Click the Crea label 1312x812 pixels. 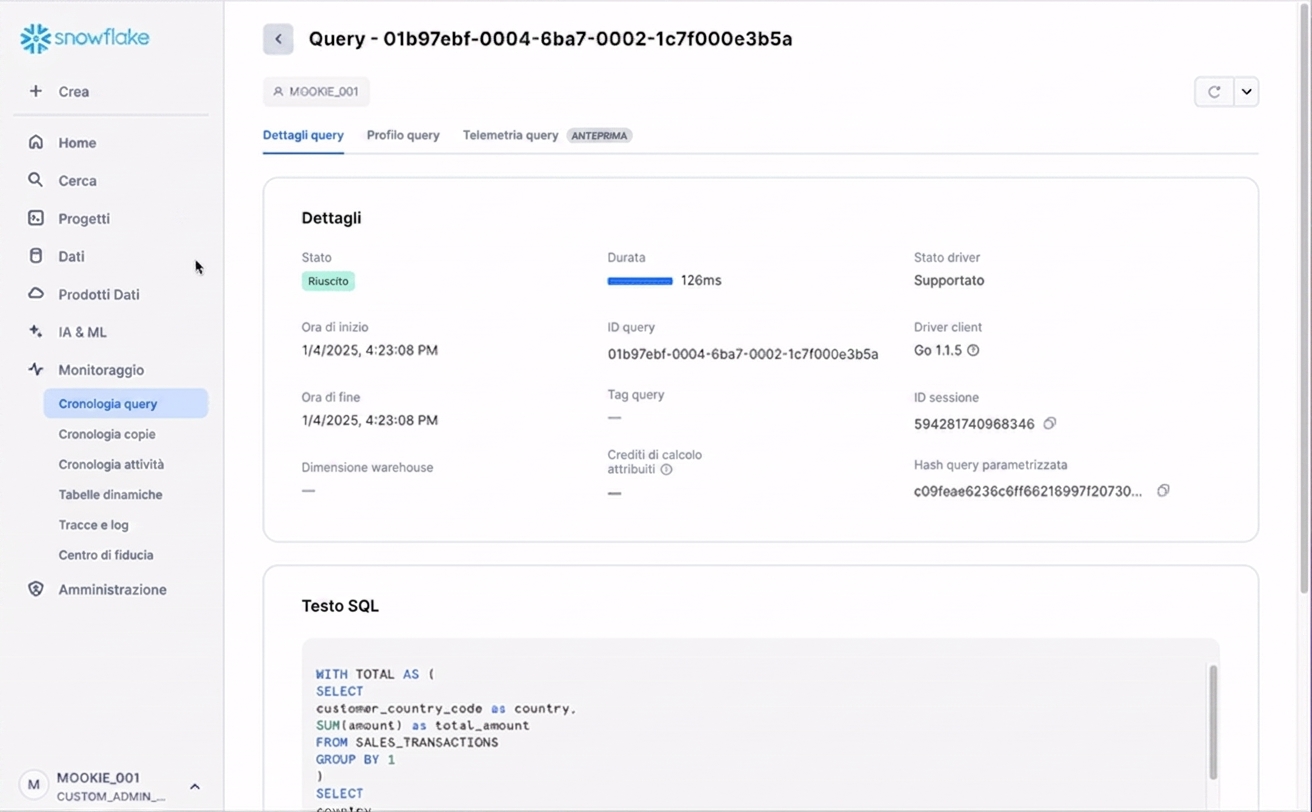[73, 91]
